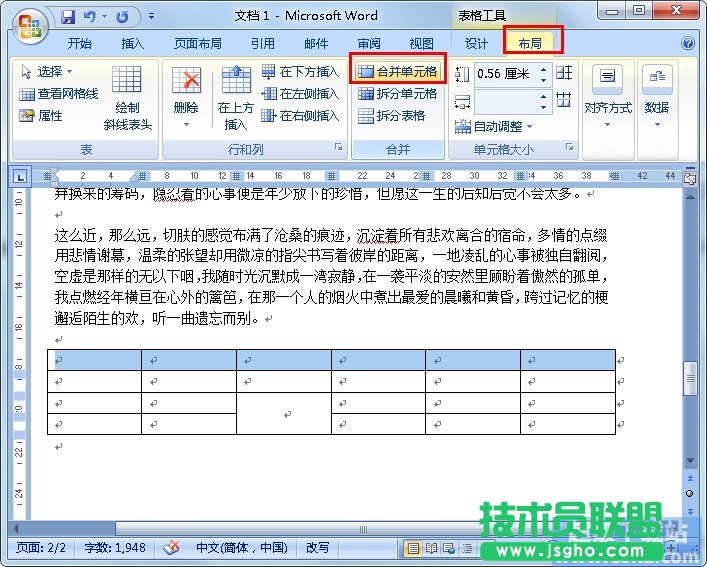Click language 中文(简体，中国) in status bar
This screenshot has height=567, width=707.
tap(241, 548)
